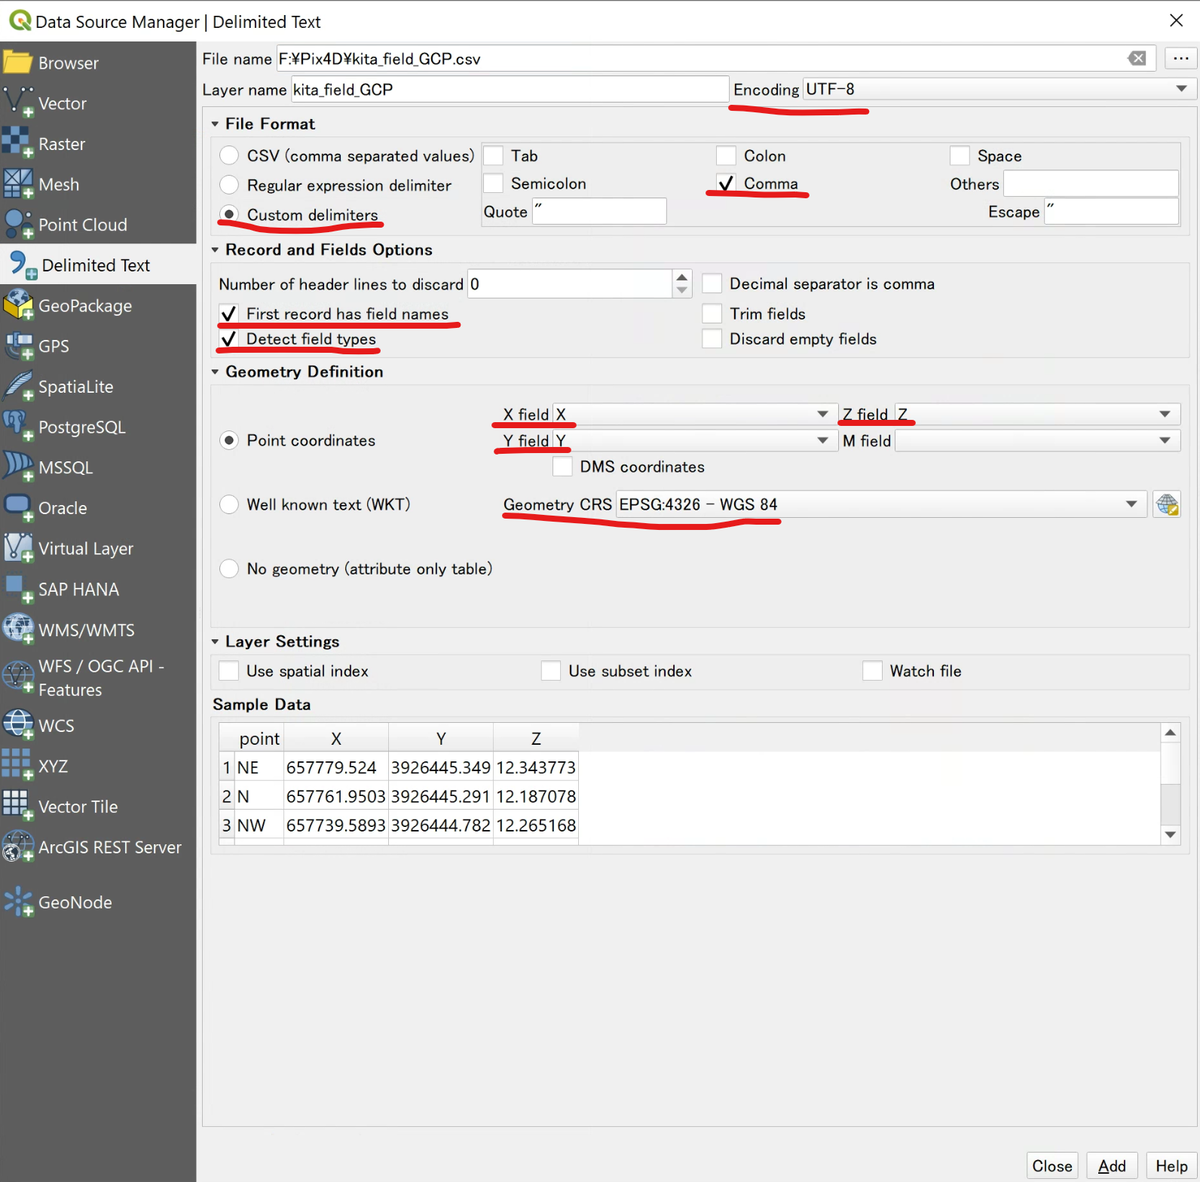
Task: Increase header lines to discard stepper
Action: (682, 277)
